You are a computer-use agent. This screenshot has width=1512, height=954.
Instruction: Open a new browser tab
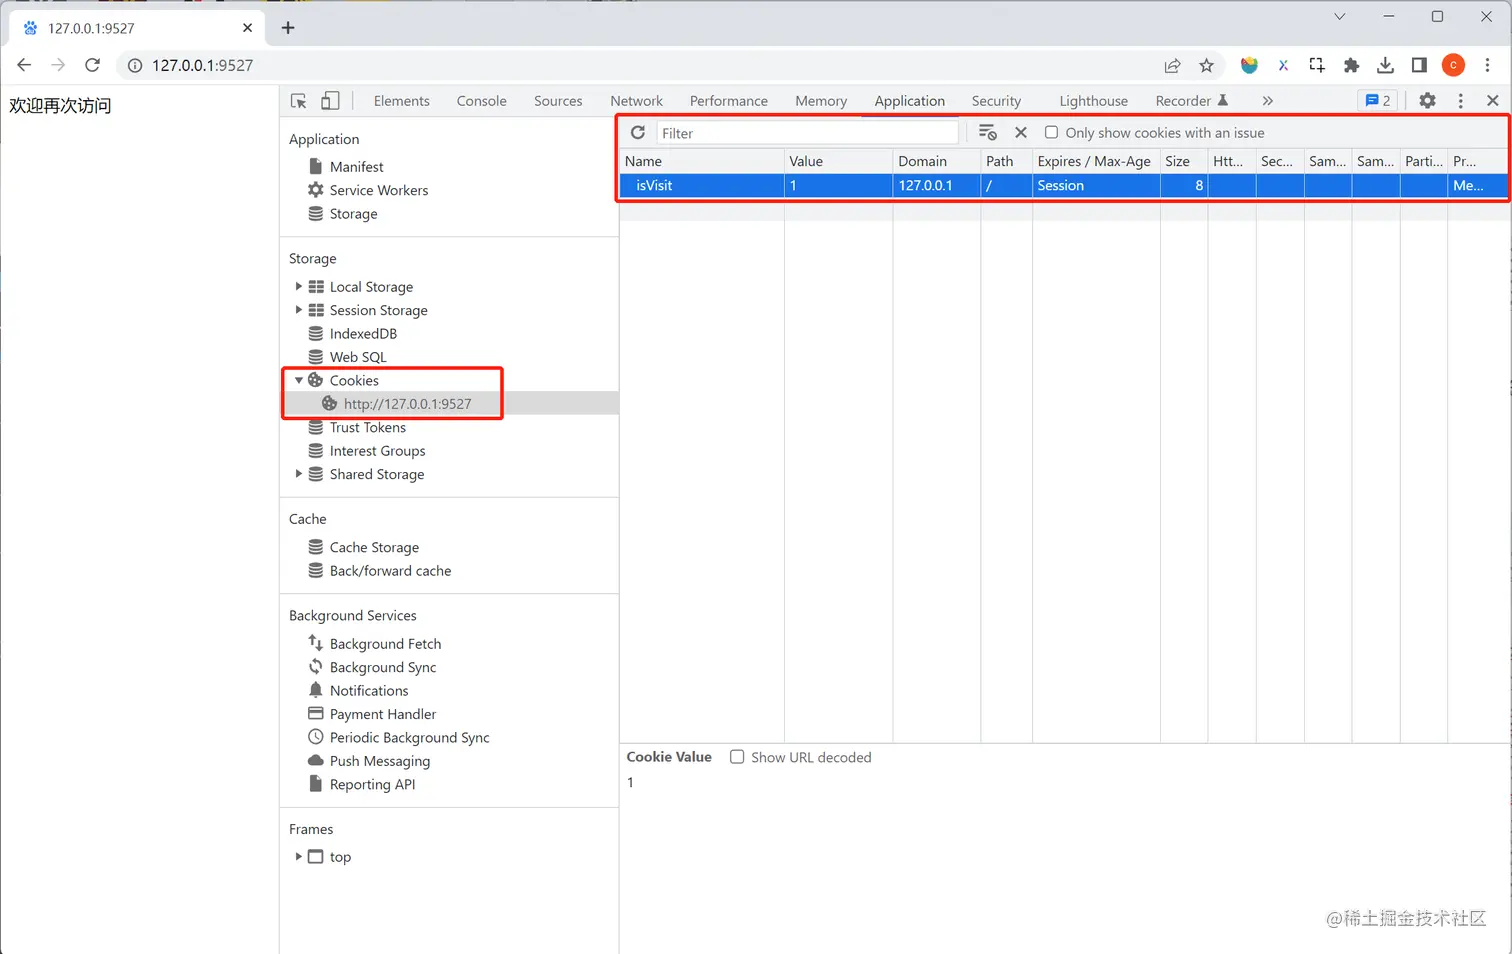288,28
